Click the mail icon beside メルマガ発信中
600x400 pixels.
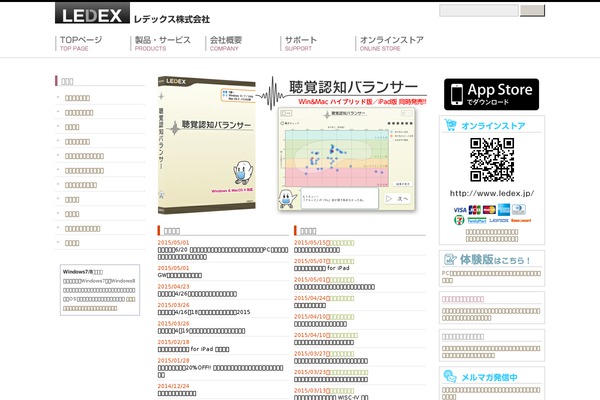click(450, 376)
